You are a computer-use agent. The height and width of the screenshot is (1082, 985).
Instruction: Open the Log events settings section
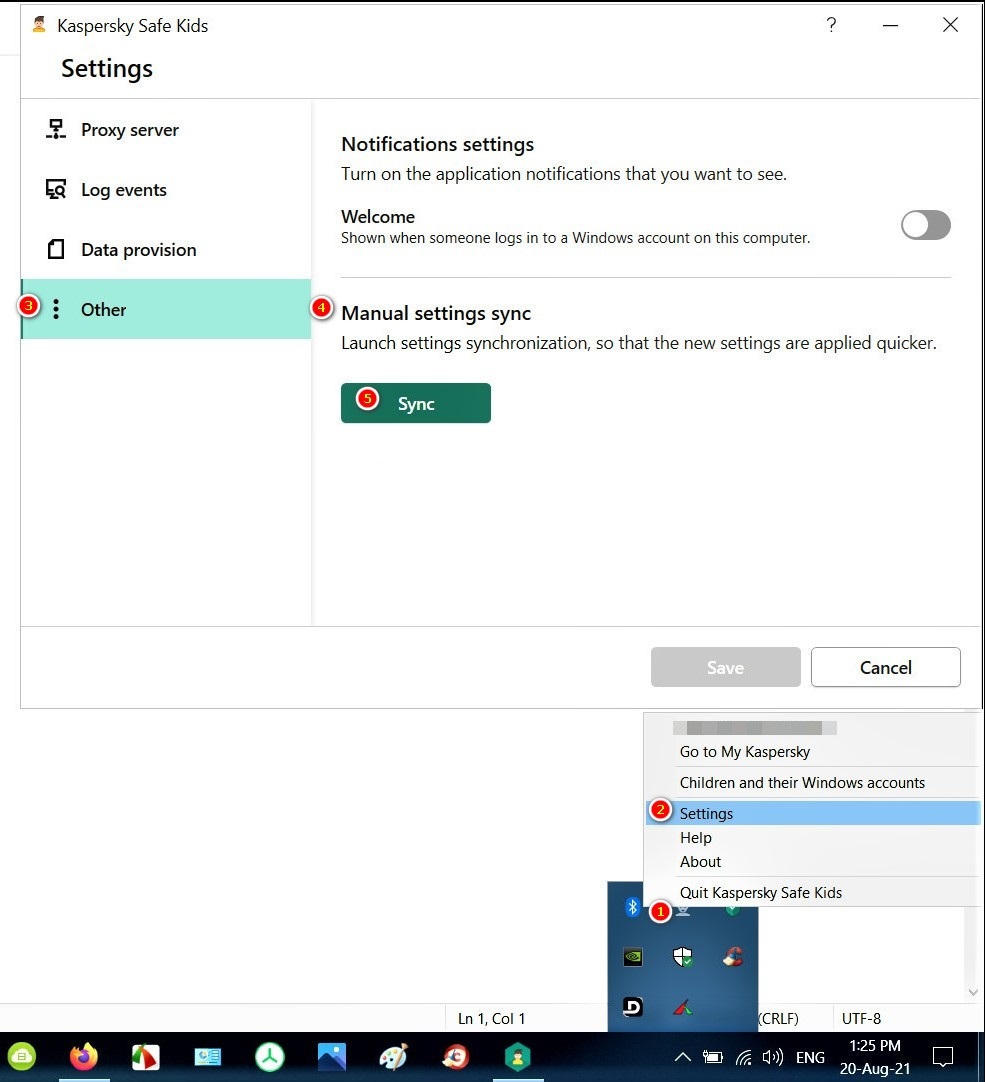click(x=166, y=190)
